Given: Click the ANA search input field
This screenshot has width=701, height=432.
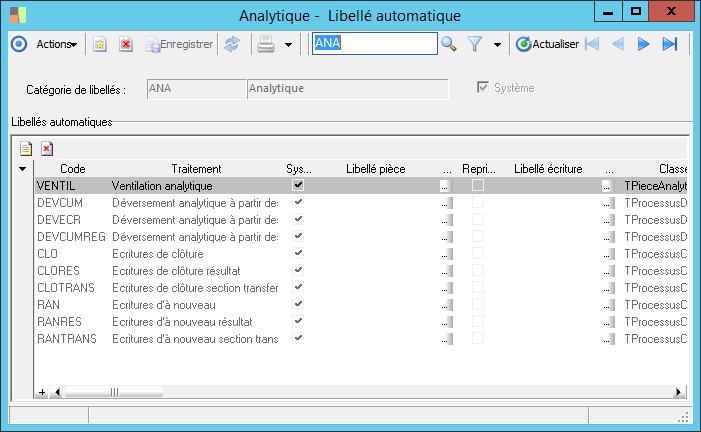Looking at the screenshot, I should 375,43.
